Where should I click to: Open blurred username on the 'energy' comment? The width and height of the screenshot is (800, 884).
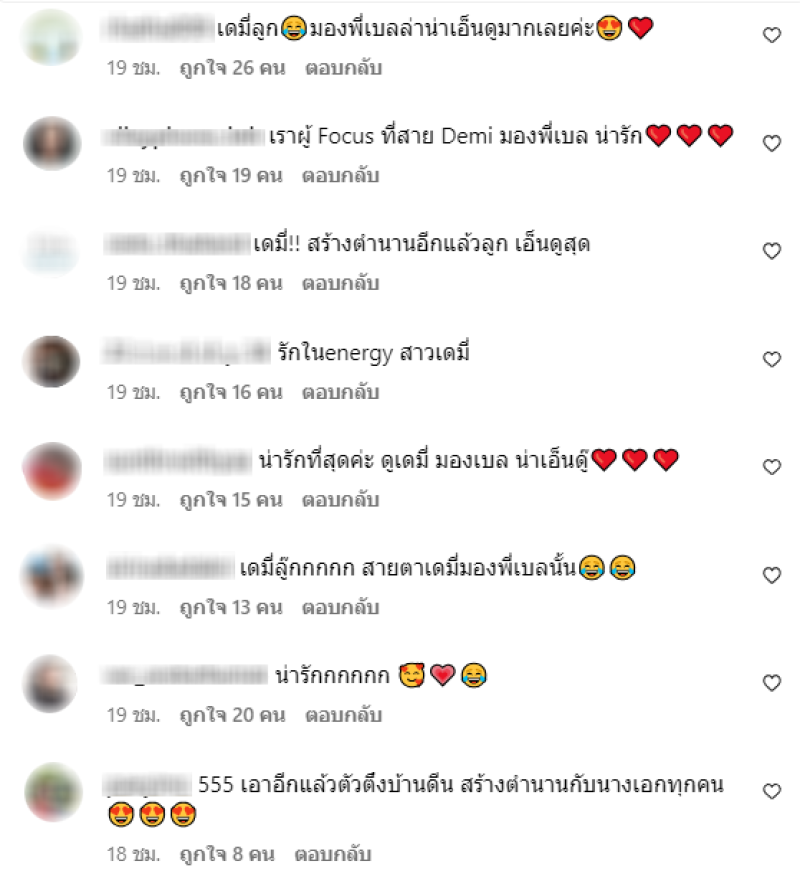click(x=187, y=352)
